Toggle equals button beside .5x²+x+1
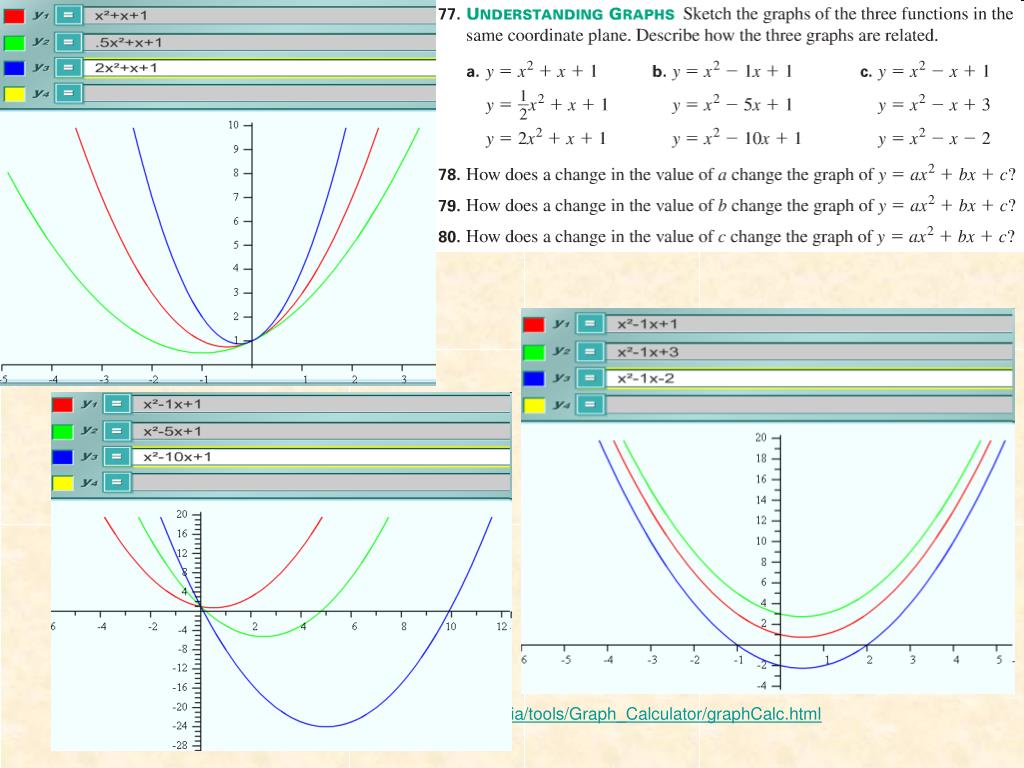 point(68,42)
